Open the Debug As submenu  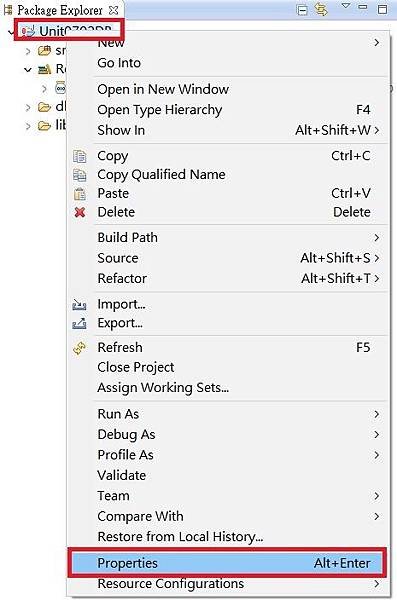tap(228, 435)
